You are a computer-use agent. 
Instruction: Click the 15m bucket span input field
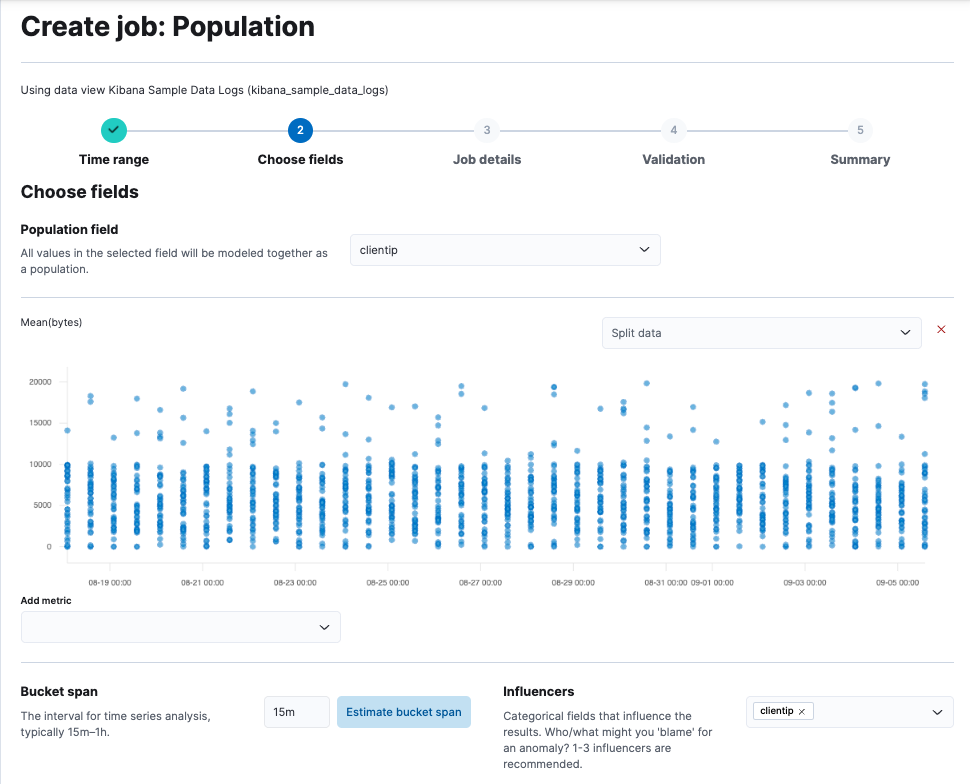click(296, 711)
